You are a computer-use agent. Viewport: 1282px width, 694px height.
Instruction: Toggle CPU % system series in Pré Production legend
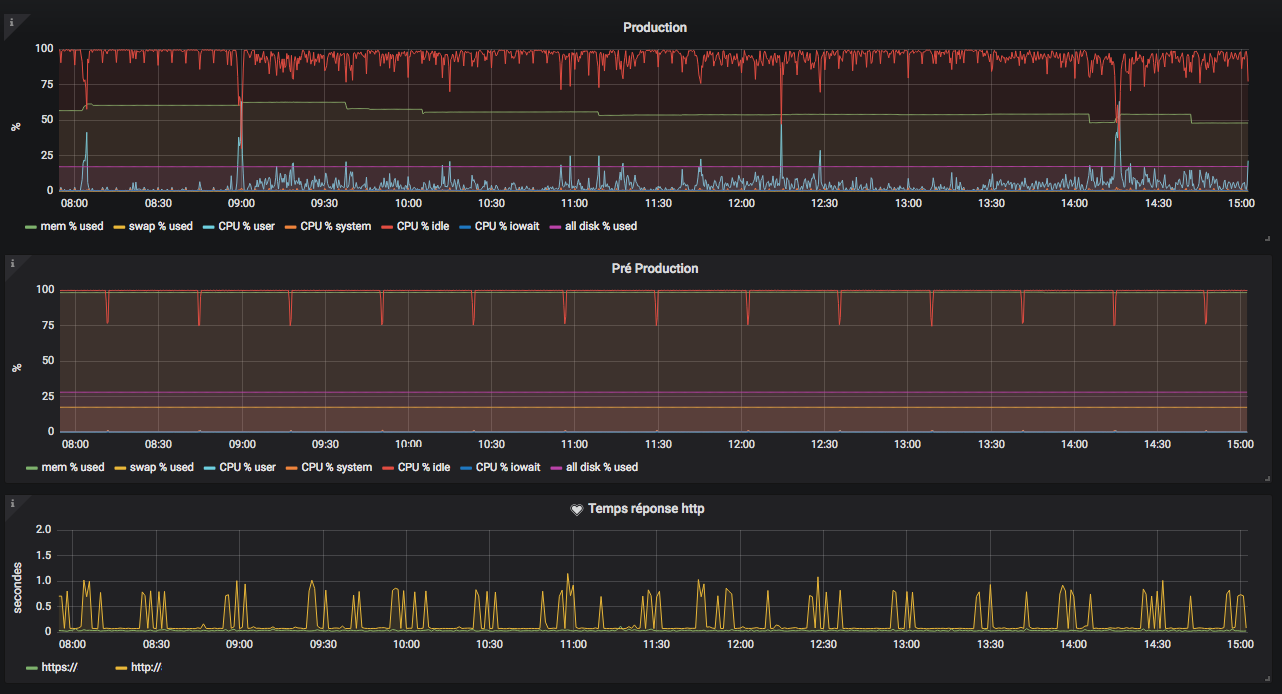point(336,467)
